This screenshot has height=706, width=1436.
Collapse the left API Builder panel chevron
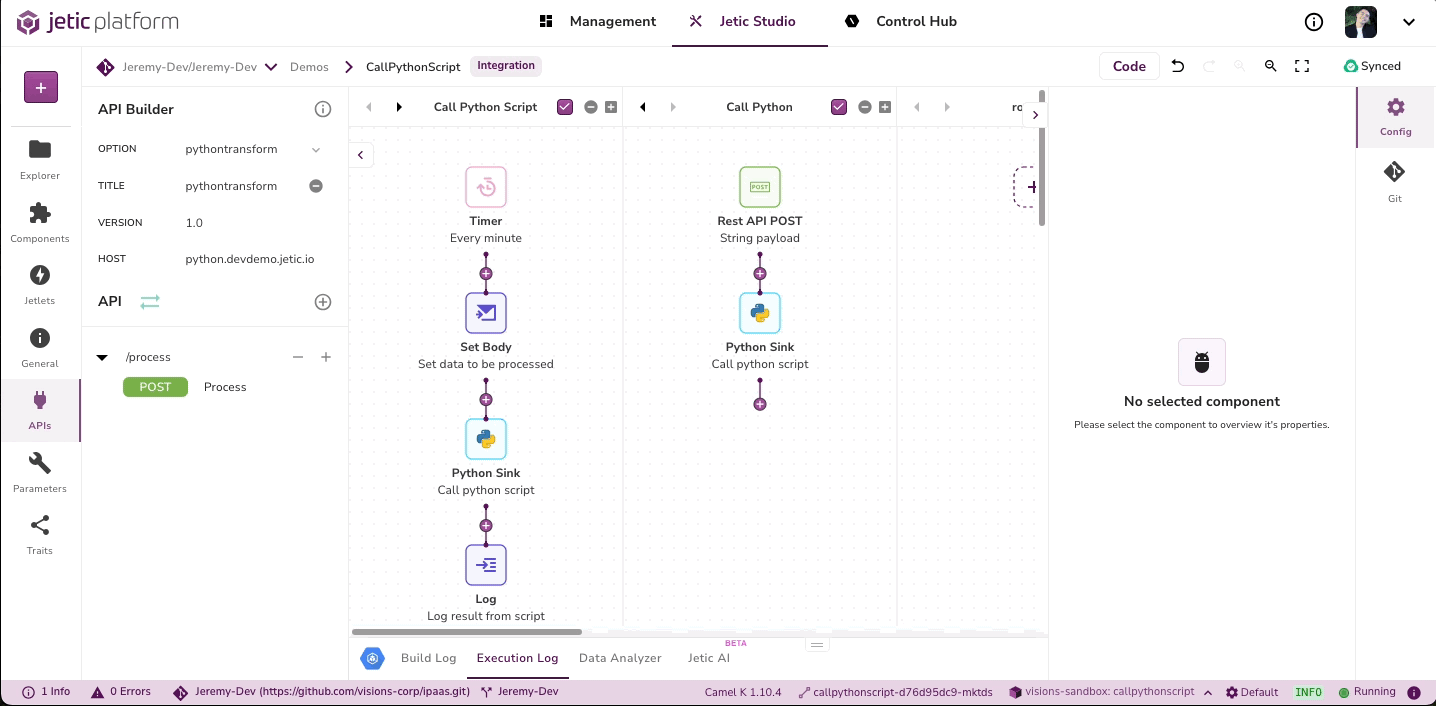361,155
